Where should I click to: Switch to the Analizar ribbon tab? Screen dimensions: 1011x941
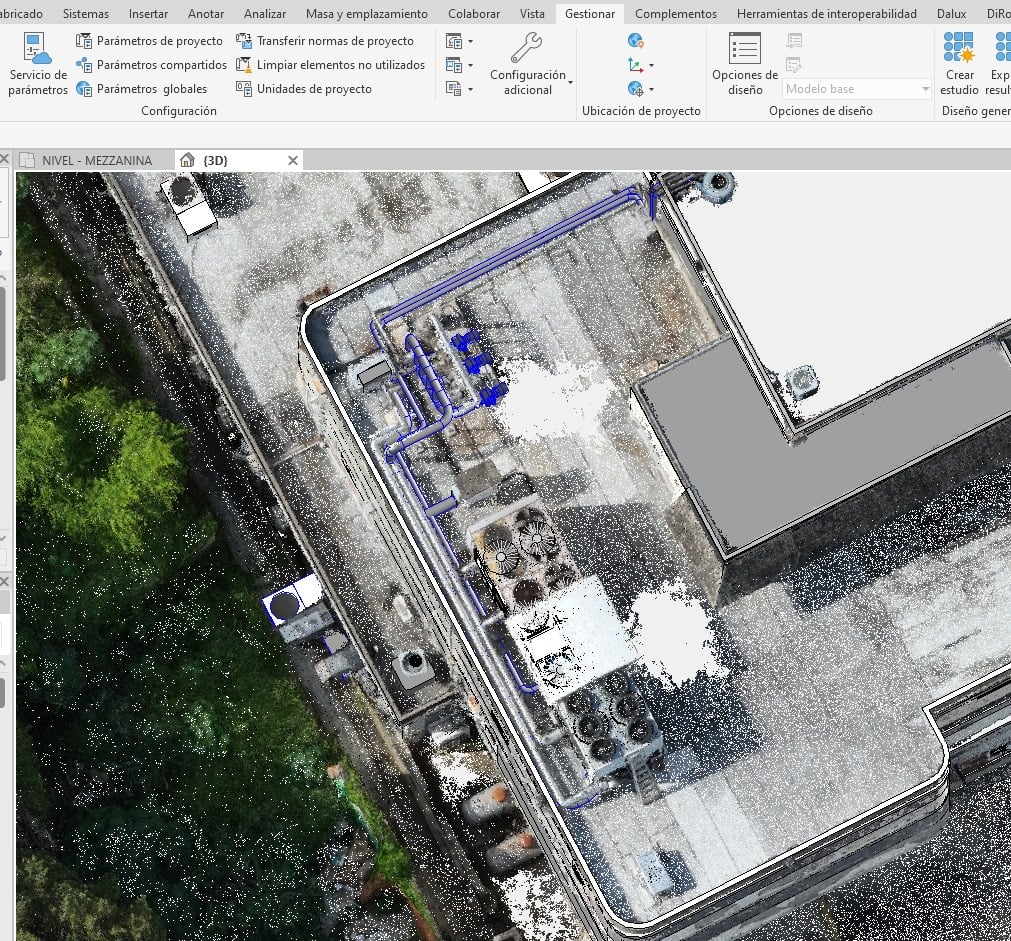[264, 14]
